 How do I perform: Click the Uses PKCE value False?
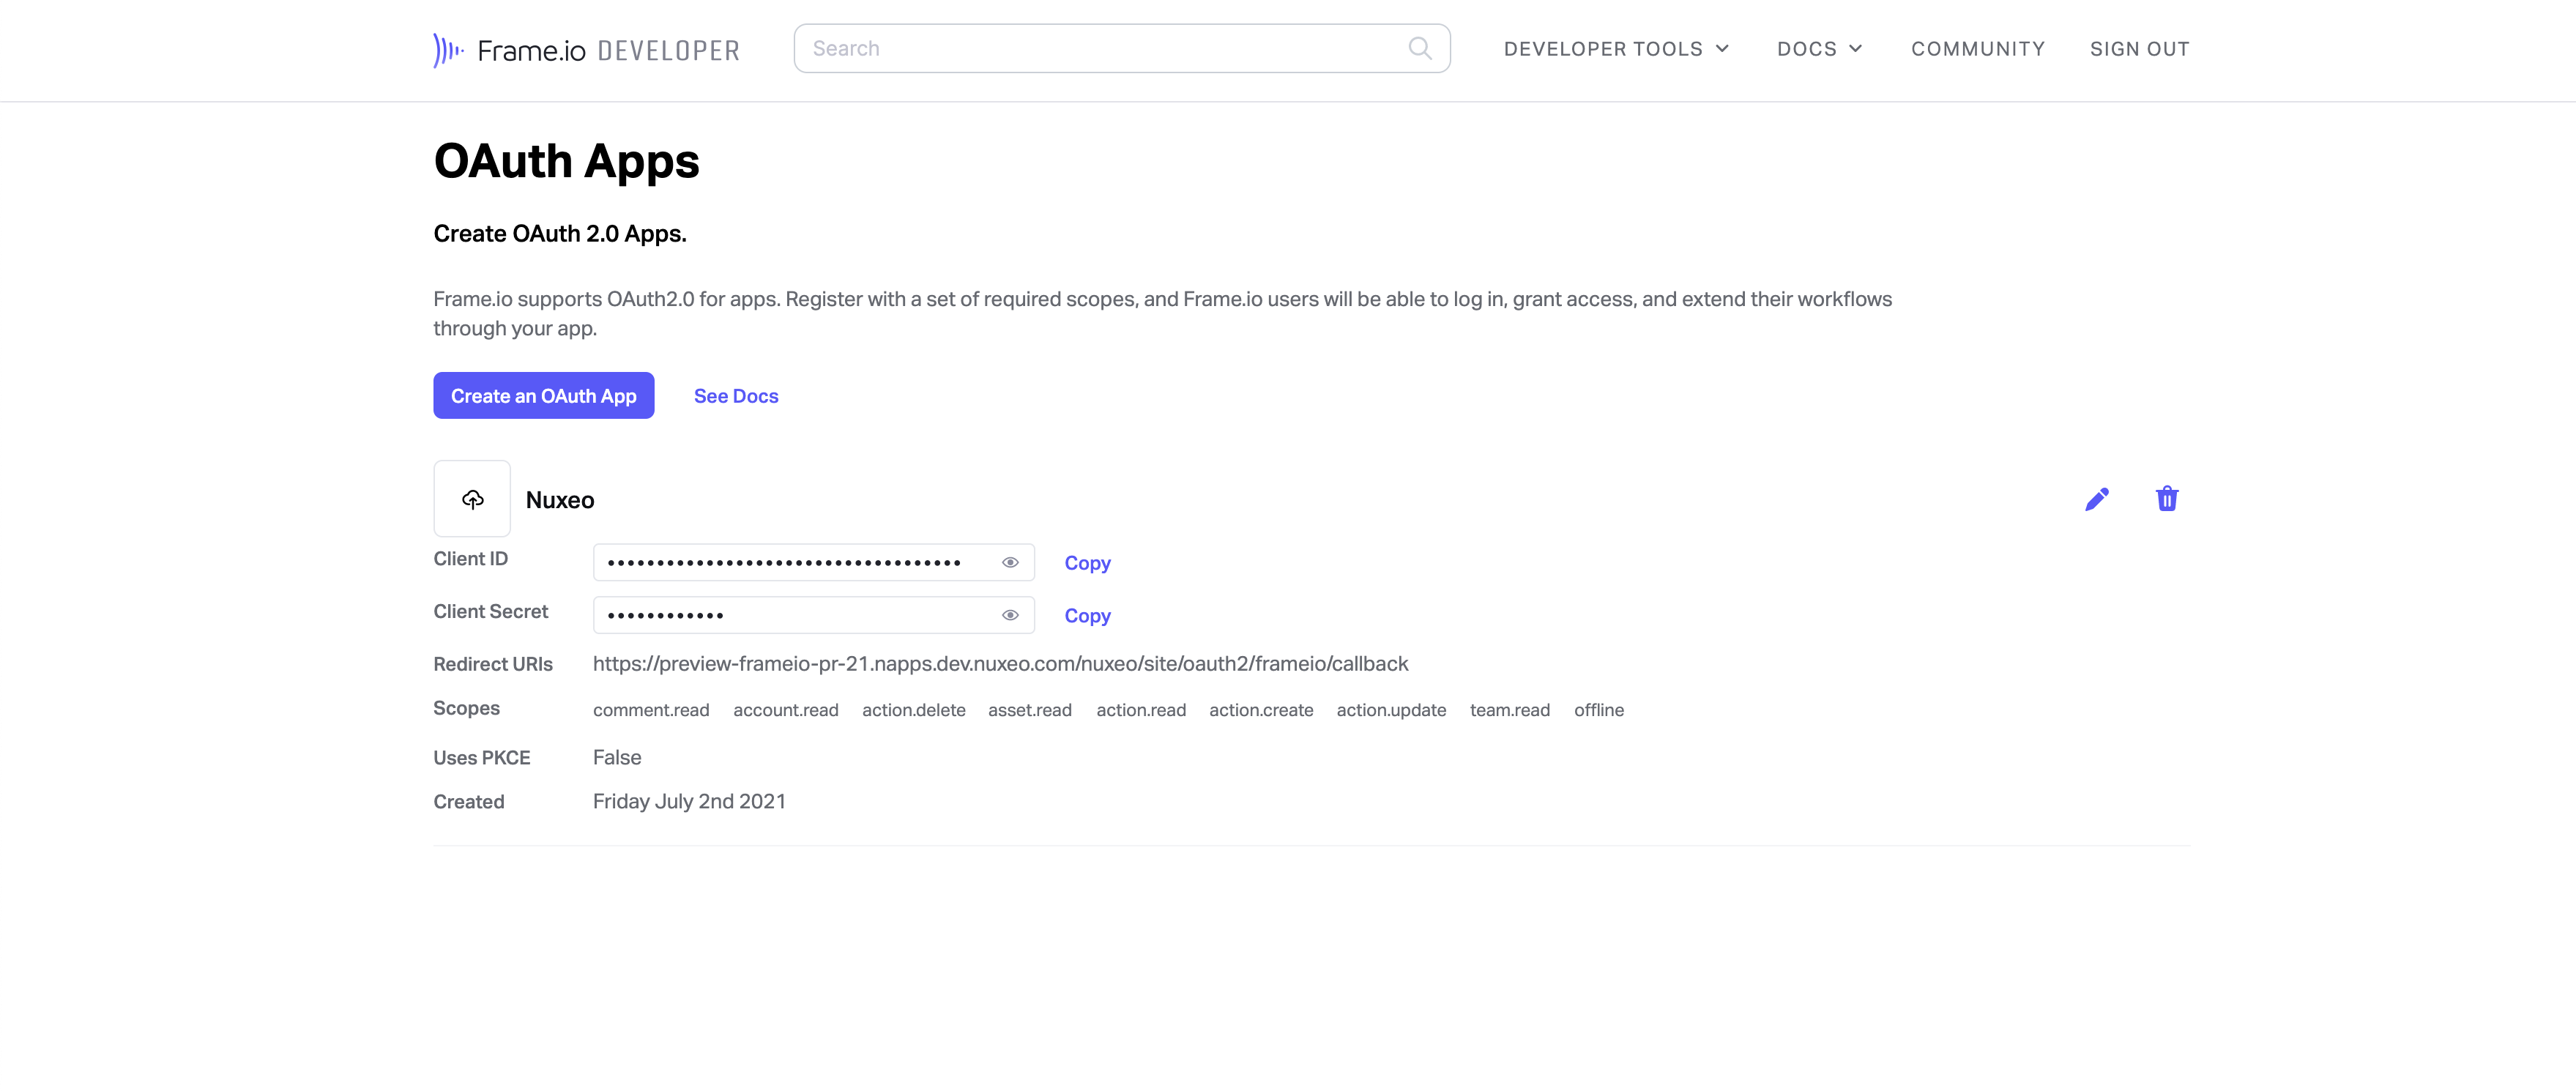click(617, 758)
